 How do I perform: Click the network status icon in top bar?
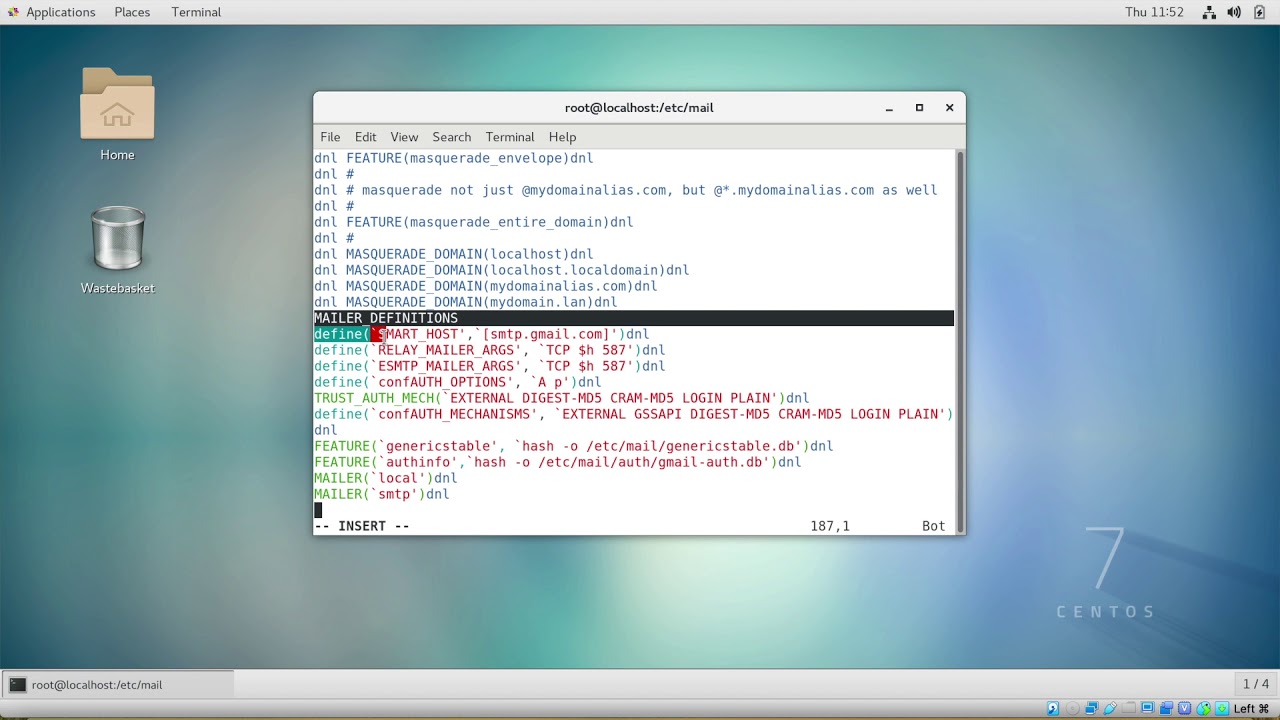point(1209,12)
